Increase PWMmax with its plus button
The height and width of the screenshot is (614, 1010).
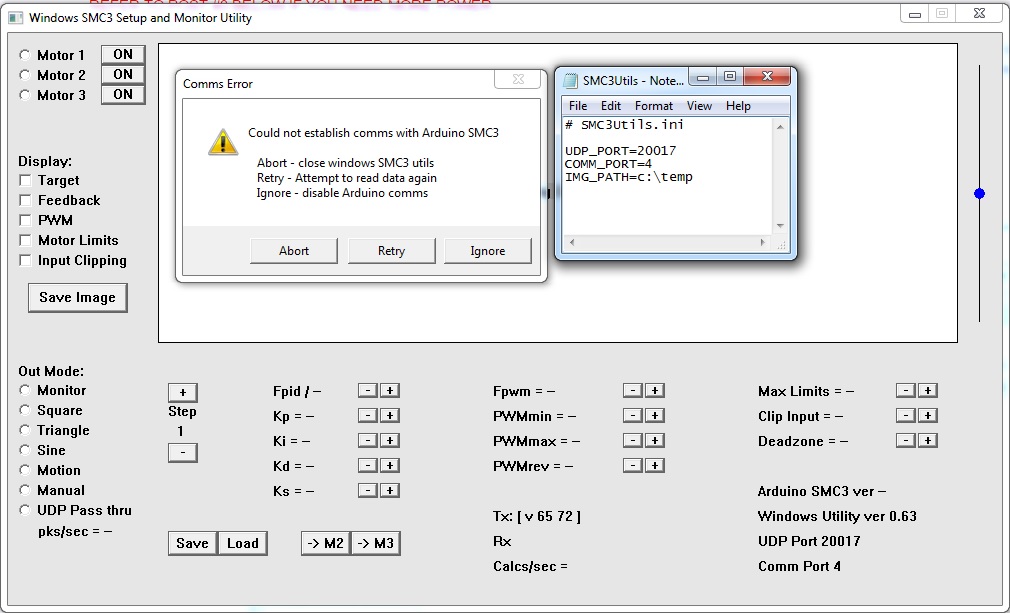coord(654,440)
